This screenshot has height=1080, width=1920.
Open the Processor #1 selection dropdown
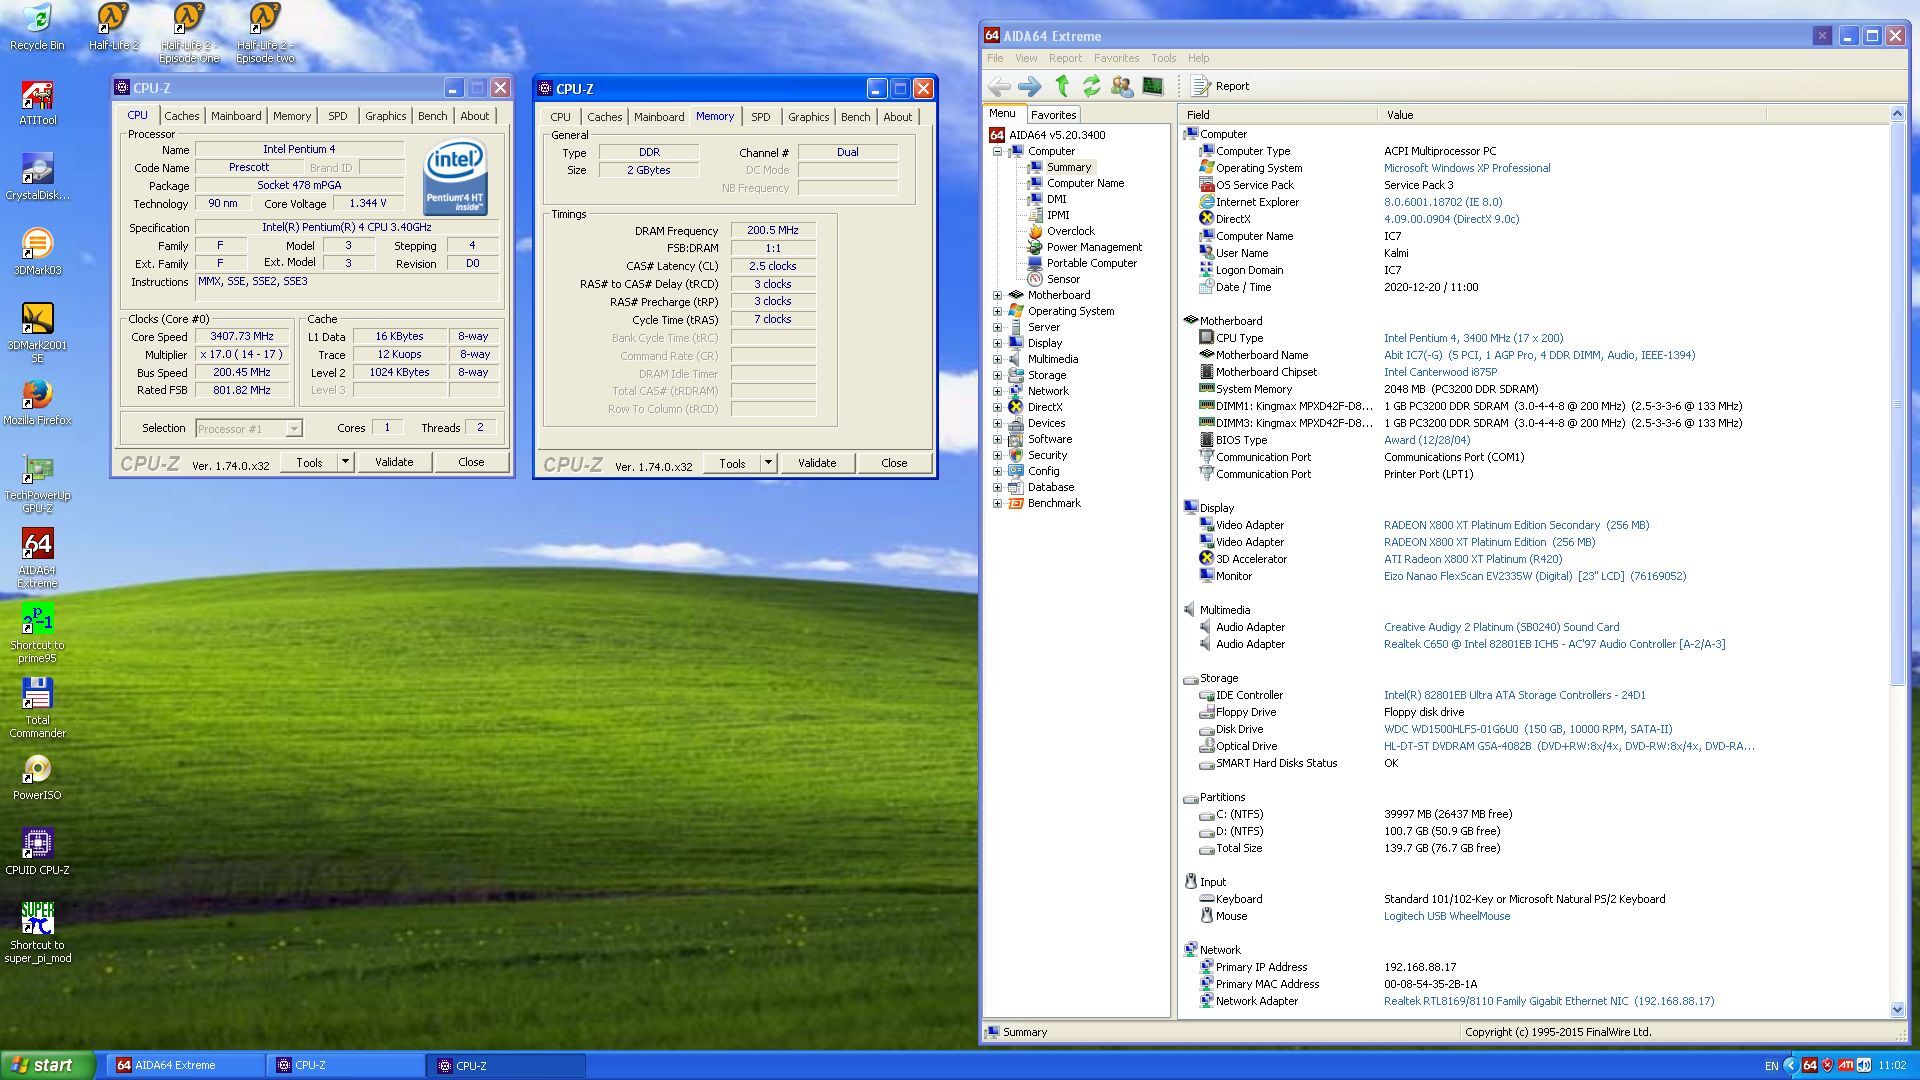pyautogui.click(x=294, y=429)
